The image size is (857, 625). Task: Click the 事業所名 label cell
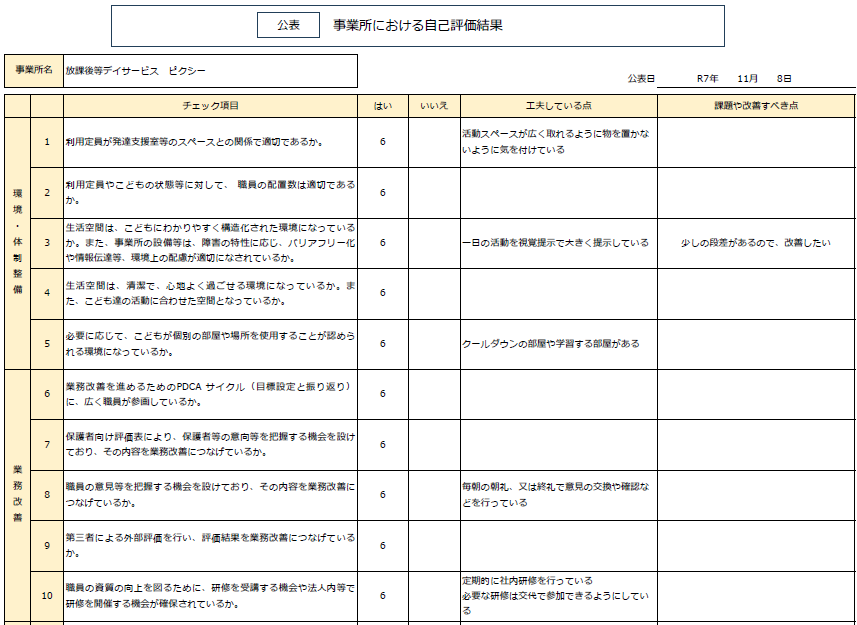(x=33, y=71)
